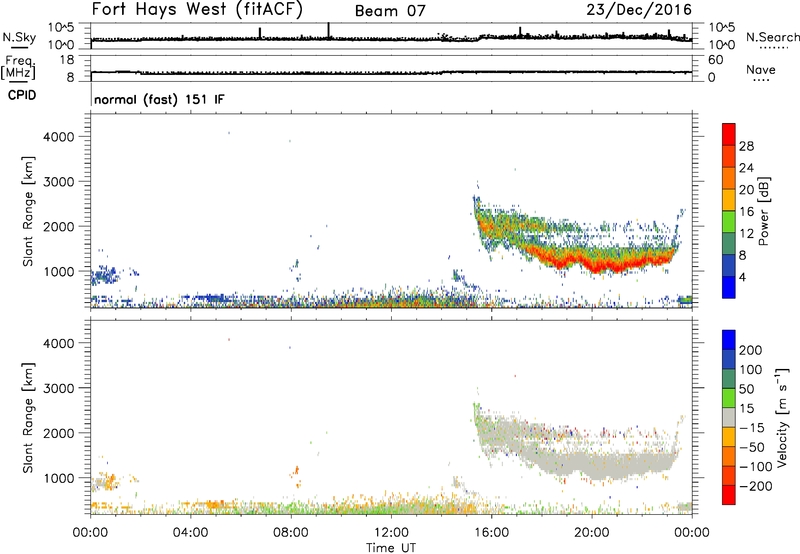Click the '18' frequency axis value

pyautogui.click(x=67, y=60)
